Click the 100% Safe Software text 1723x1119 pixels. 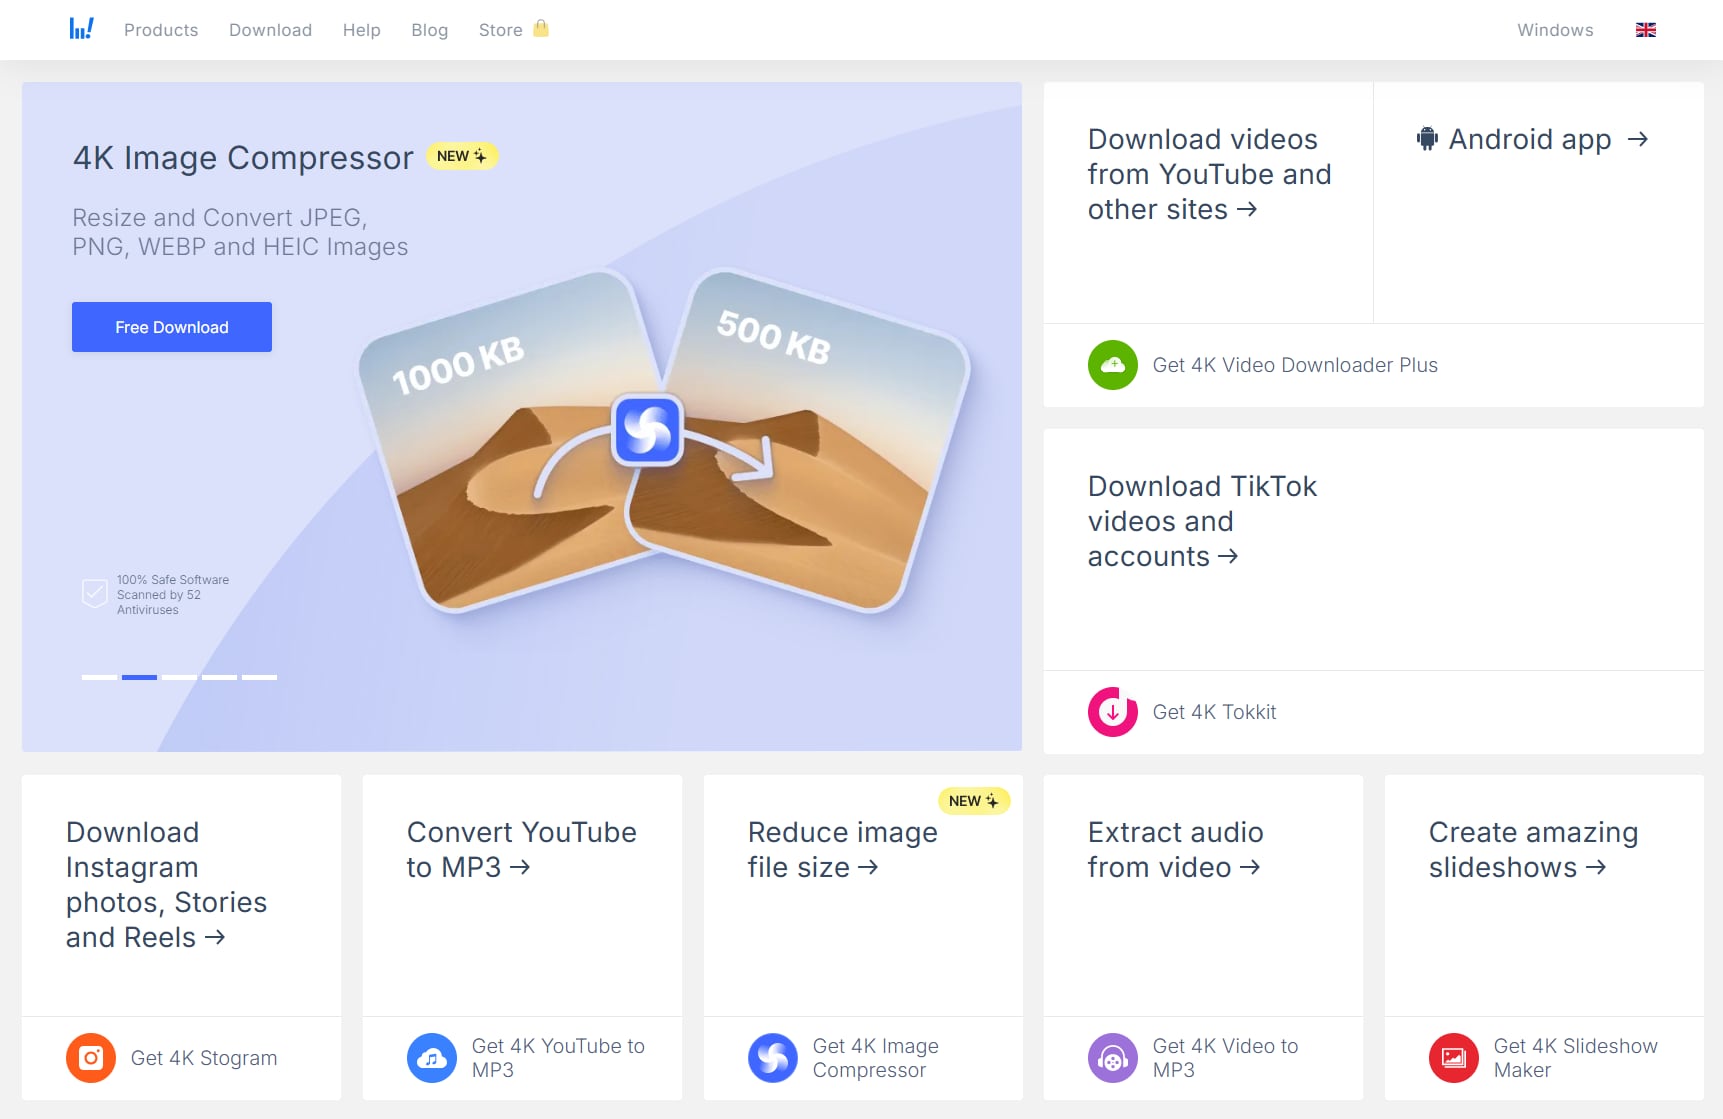173,594
